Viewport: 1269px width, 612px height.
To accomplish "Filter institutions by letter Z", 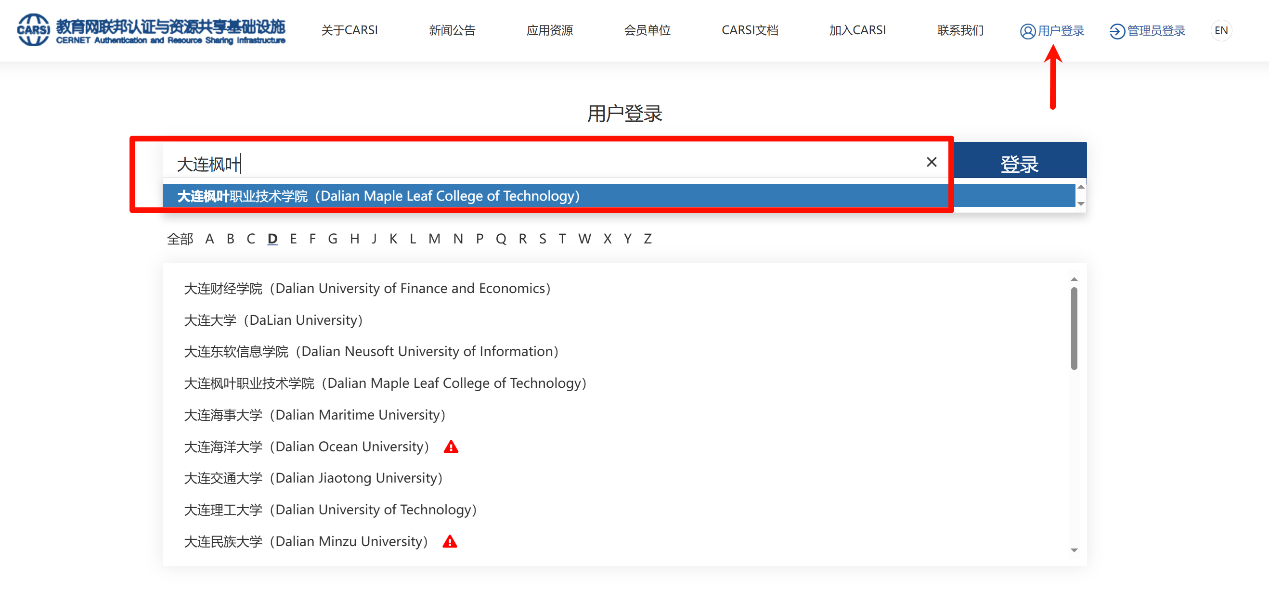I will [647, 239].
